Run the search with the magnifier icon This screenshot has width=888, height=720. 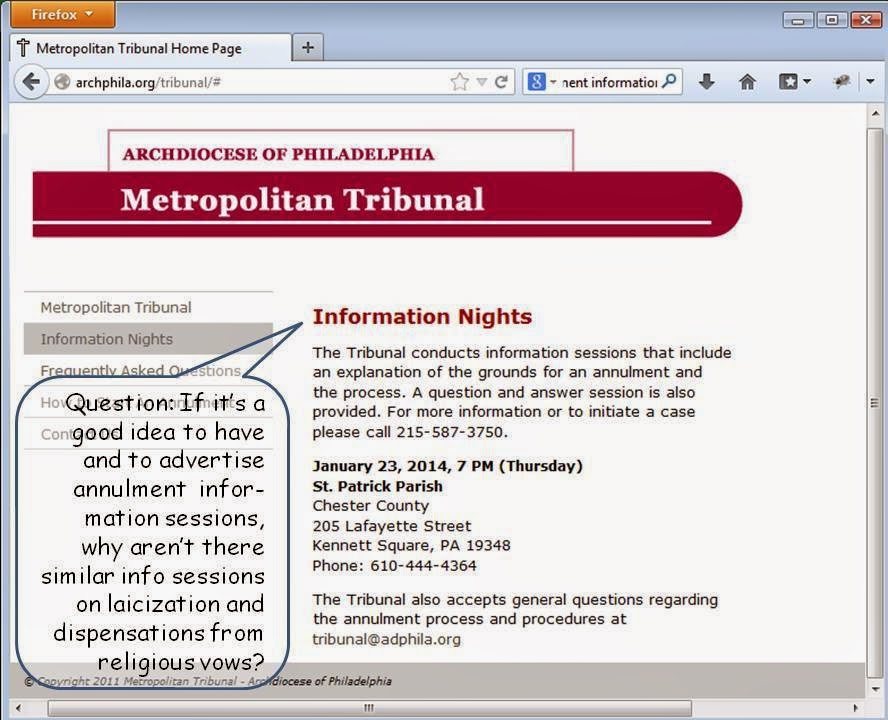tap(669, 82)
